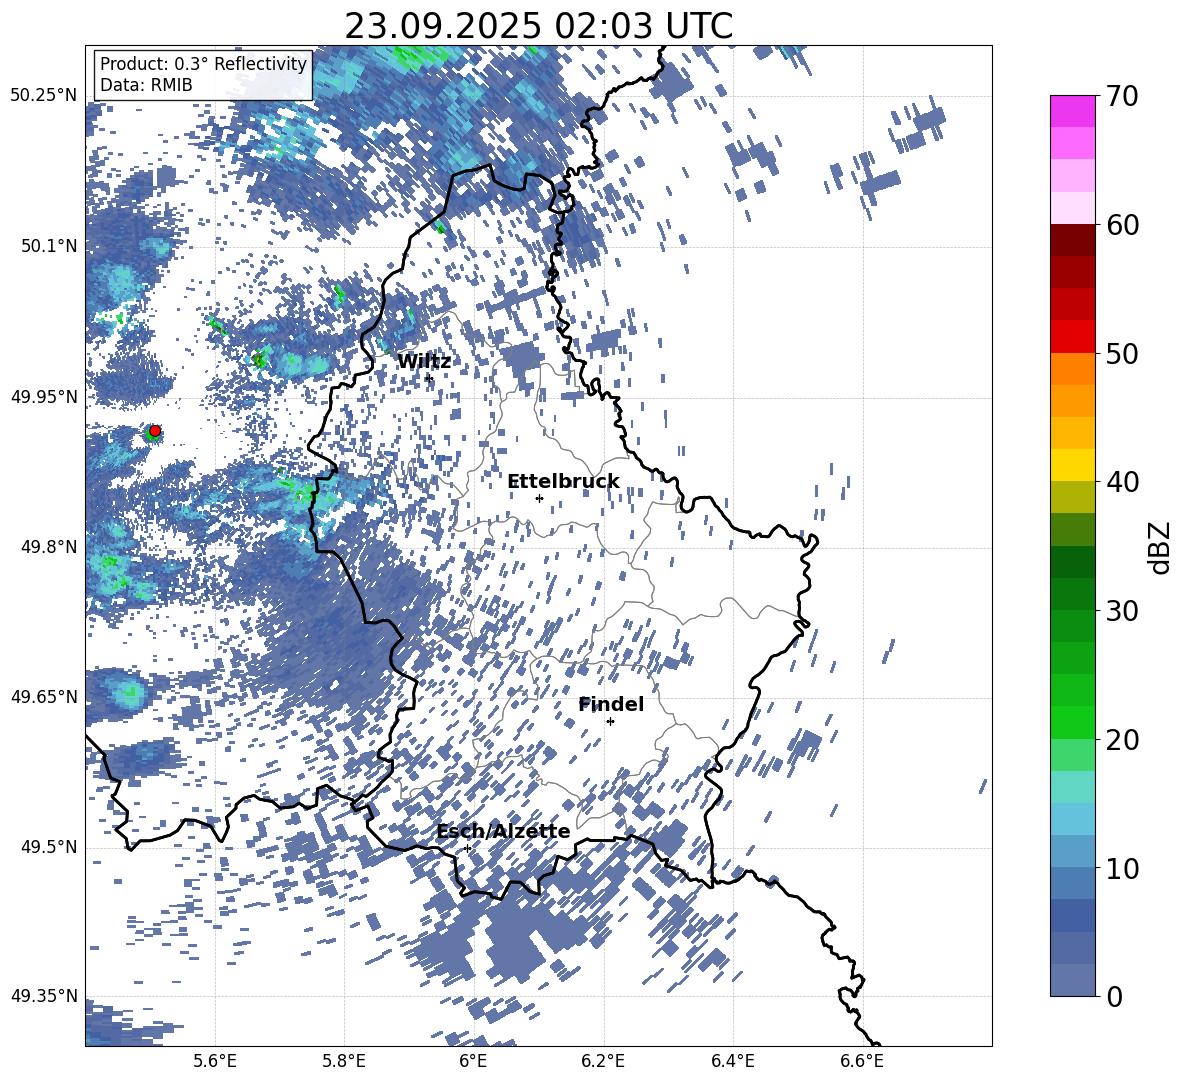
Task: Click the 6.4°E longitude label
Action: (x=732, y=1061)
